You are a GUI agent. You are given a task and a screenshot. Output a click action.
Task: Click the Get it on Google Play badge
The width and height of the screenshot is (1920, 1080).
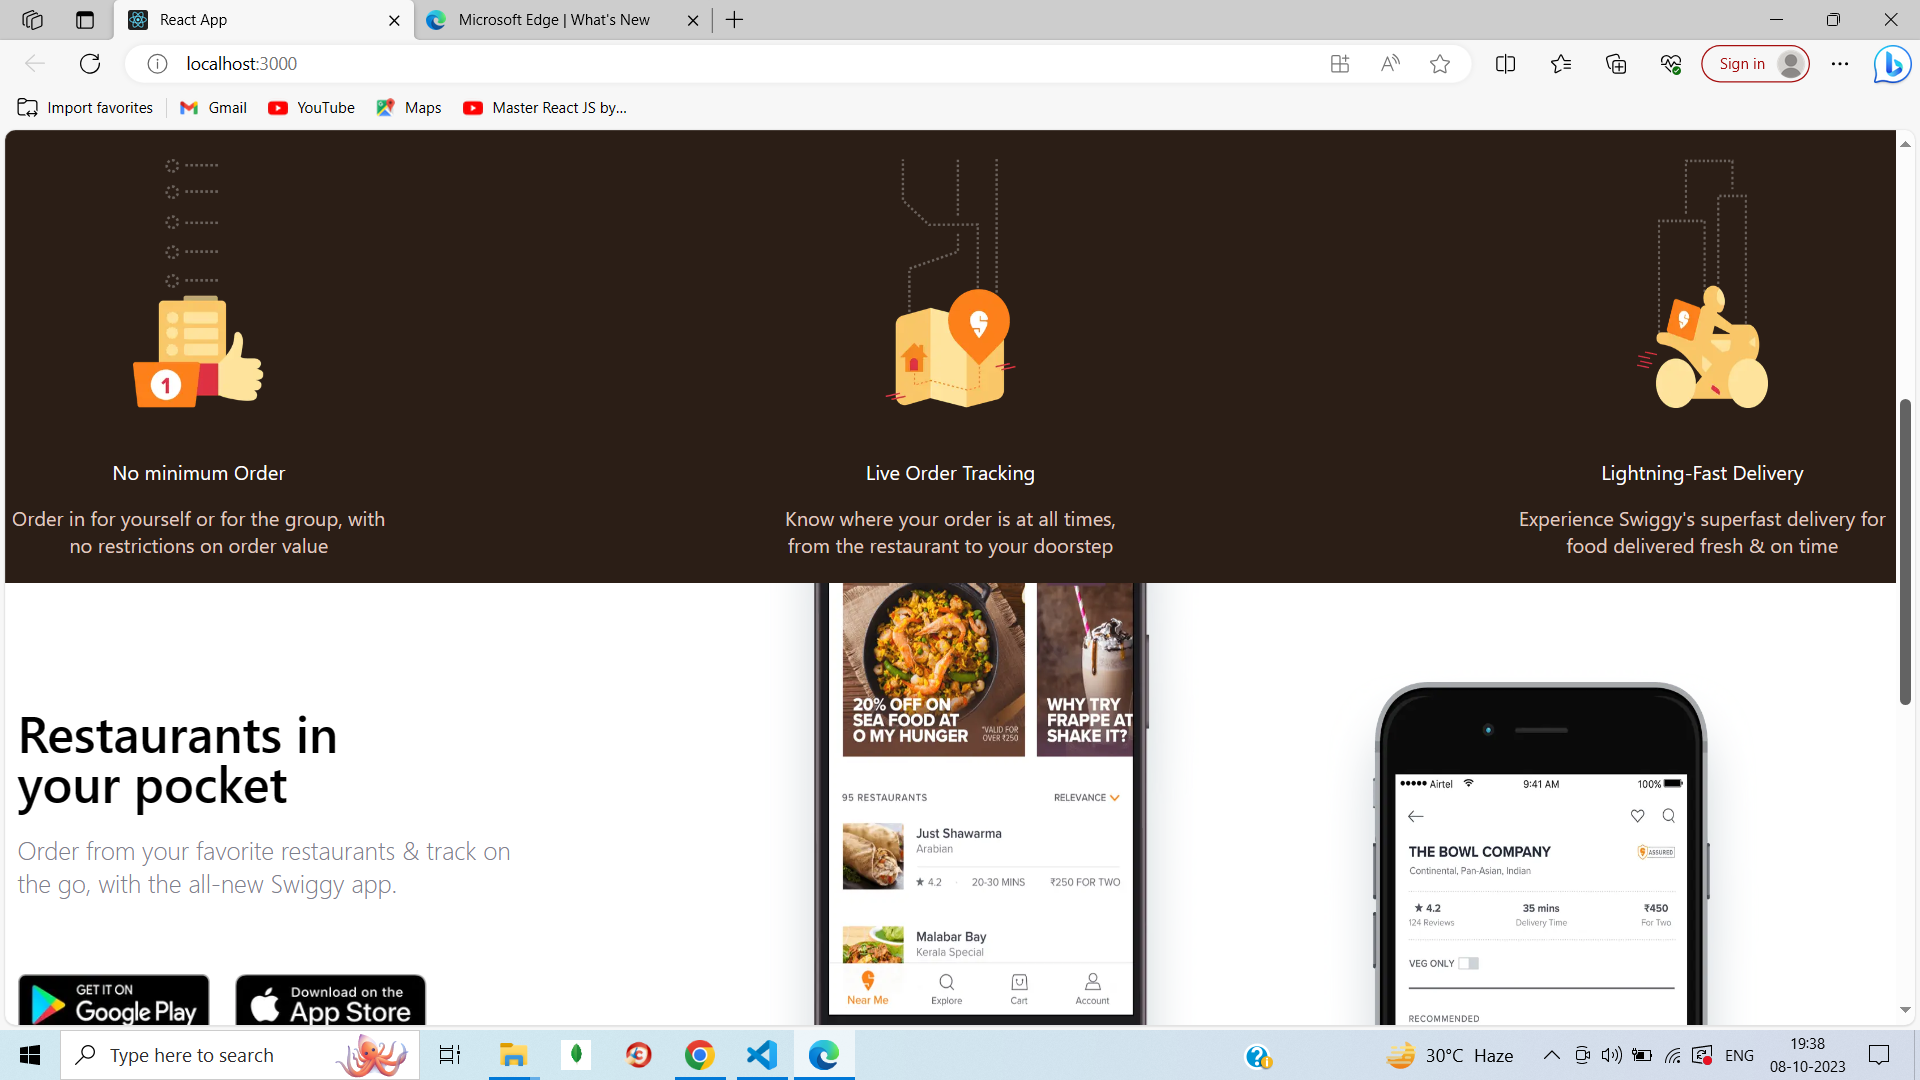coord(113,1003)
